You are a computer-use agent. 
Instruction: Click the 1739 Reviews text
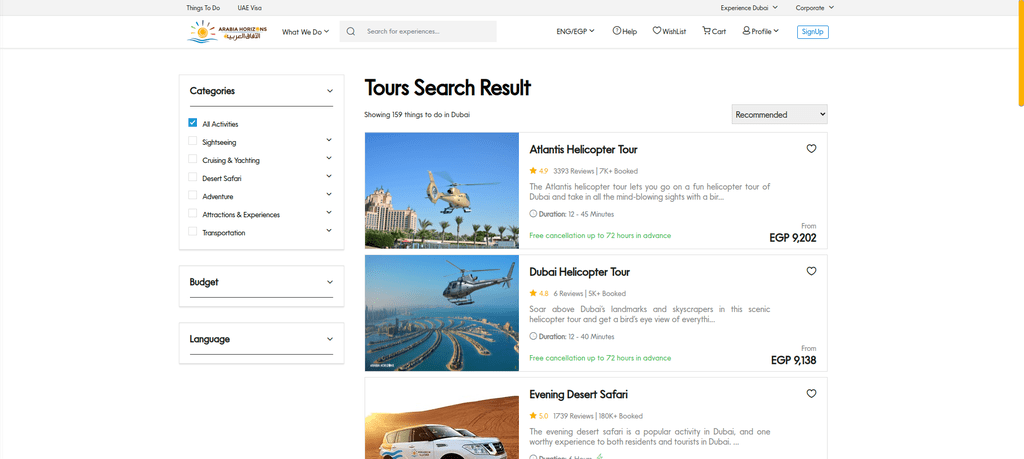(573, 416)
